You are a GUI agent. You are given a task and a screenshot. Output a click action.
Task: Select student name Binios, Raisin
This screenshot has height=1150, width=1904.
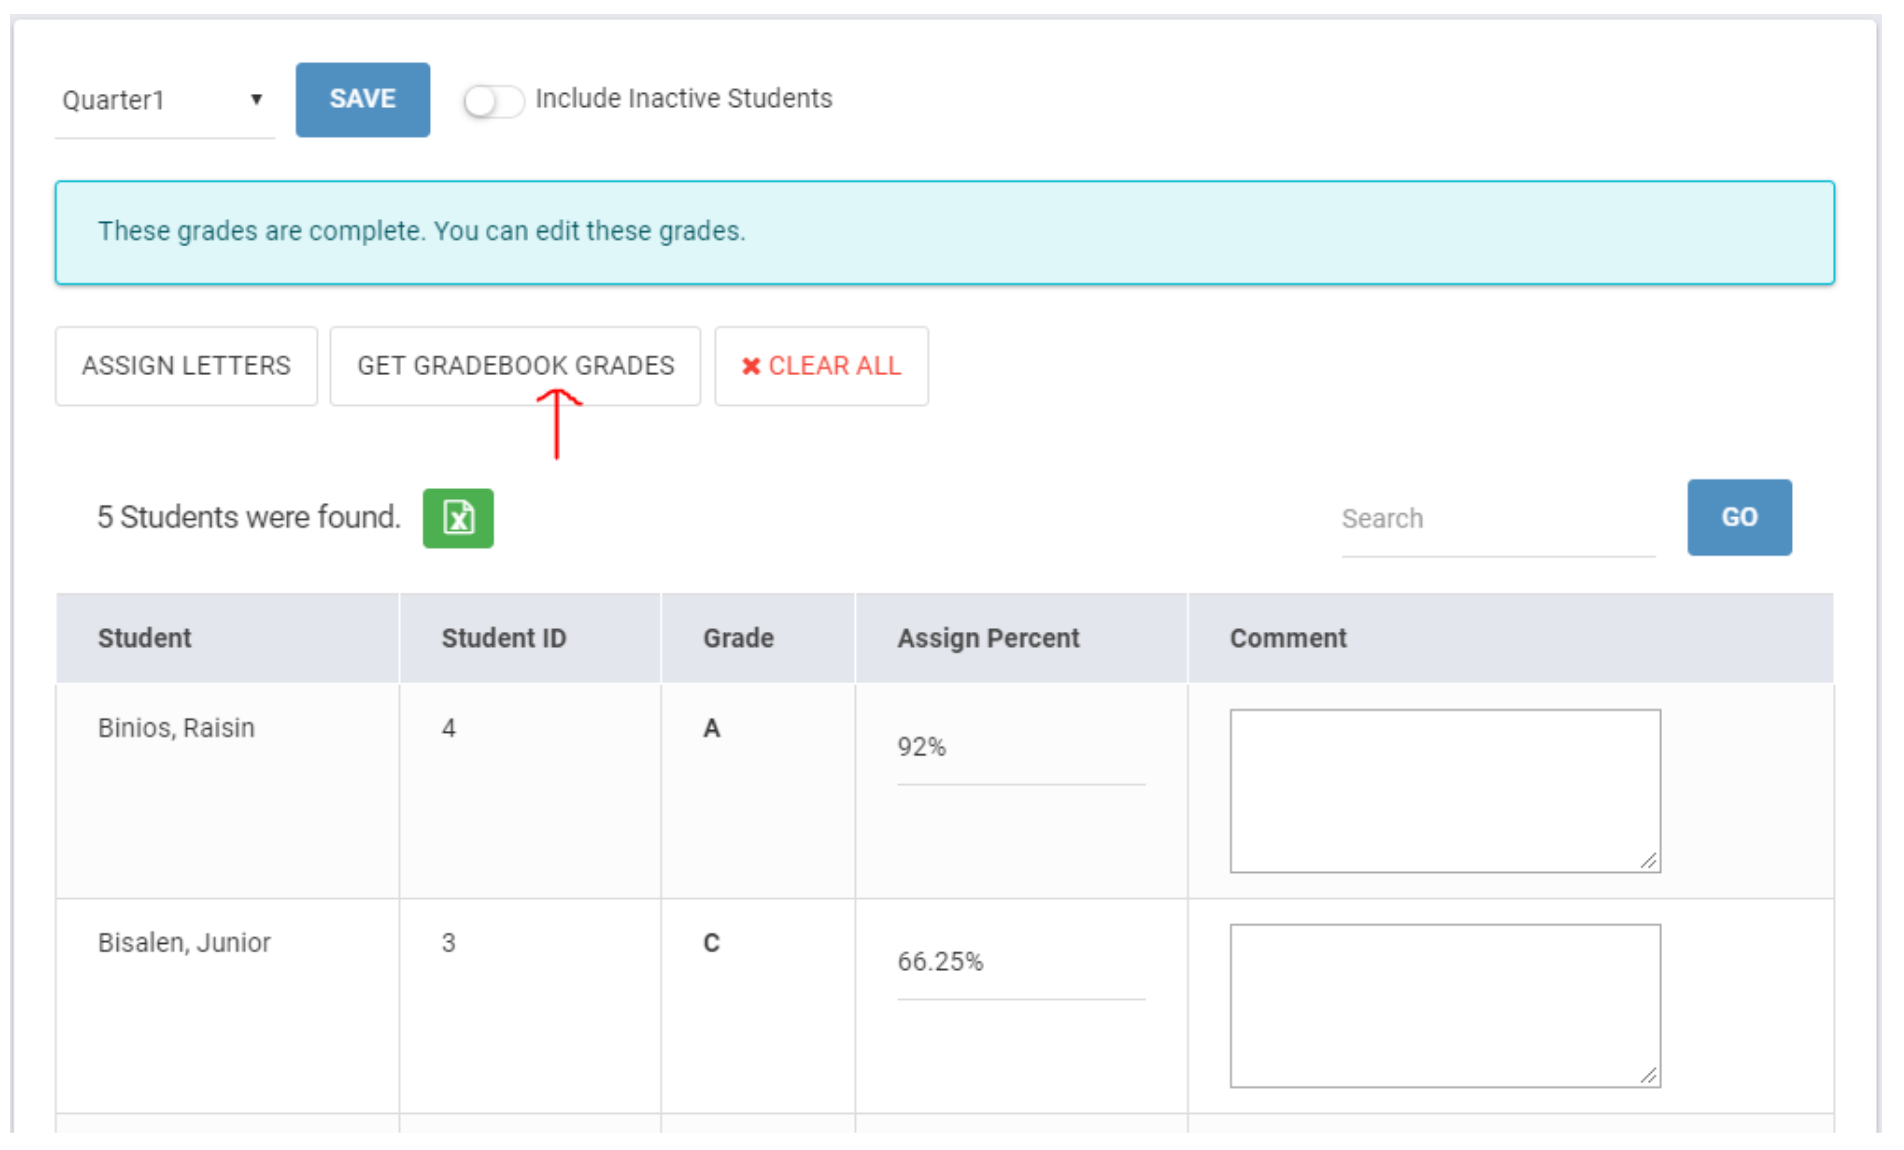pyautogui.click(x=176, y=728)
